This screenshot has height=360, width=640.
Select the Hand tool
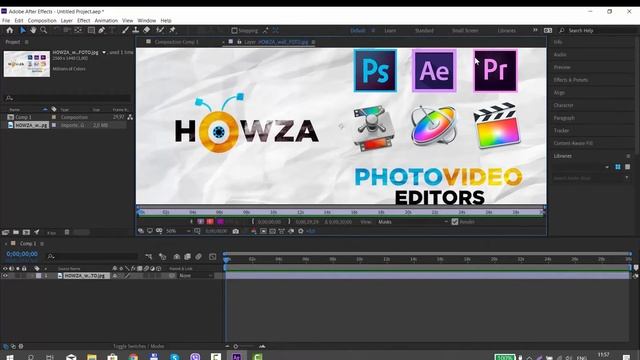(33, 30)
